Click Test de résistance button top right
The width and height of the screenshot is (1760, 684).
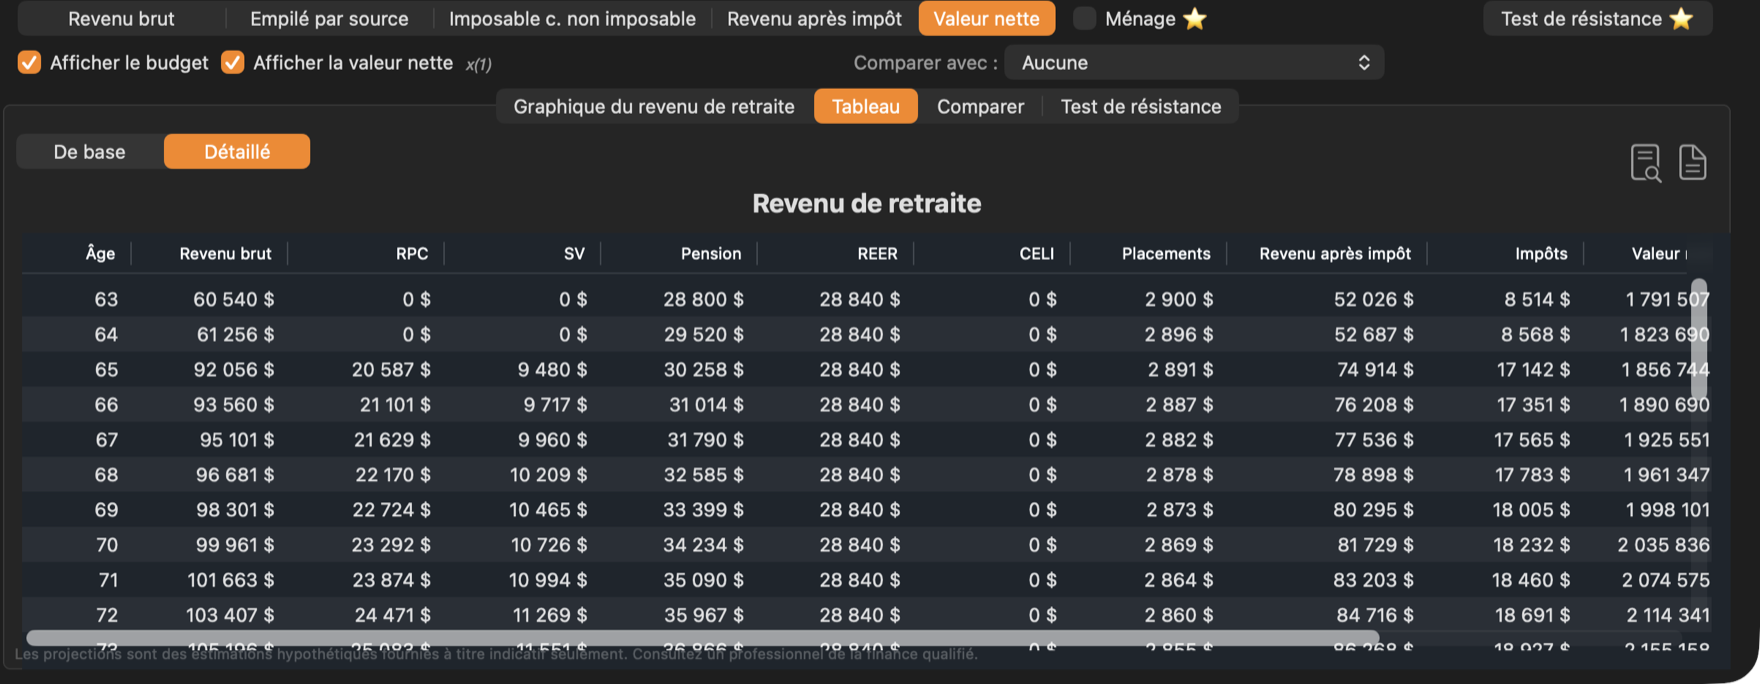tap(1597, 18)
